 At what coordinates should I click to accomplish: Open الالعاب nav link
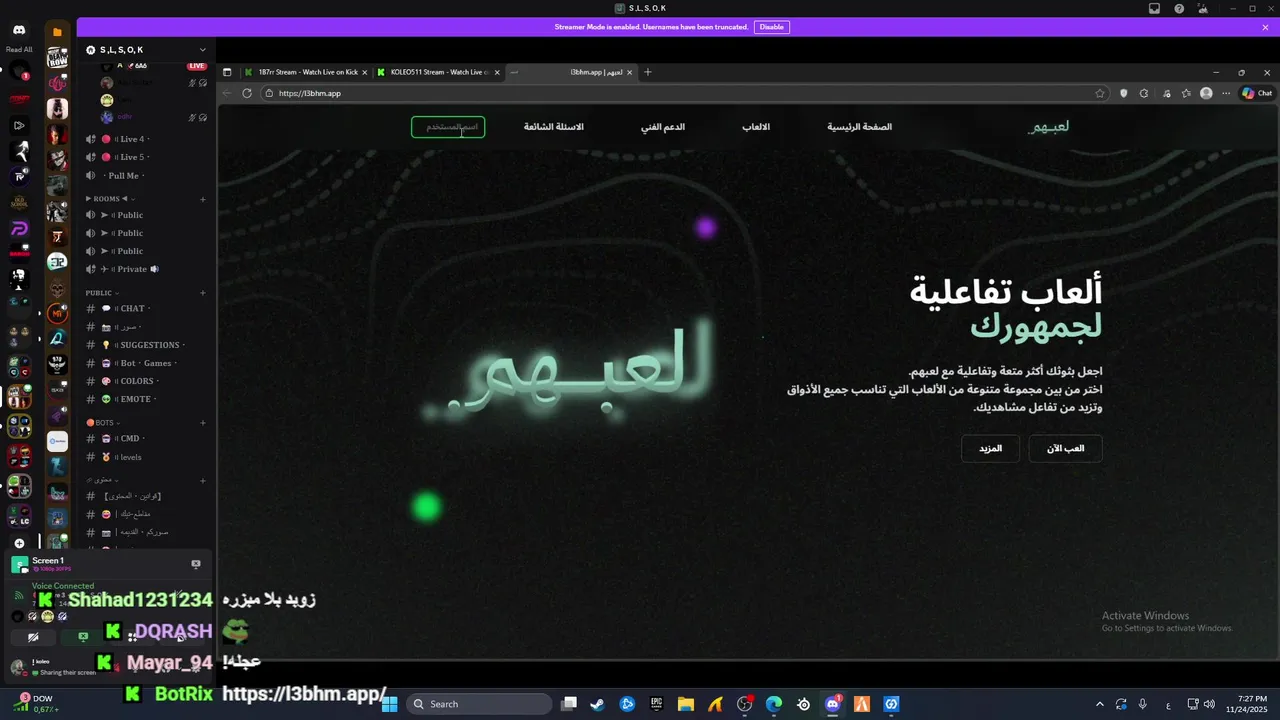[756, 127]
